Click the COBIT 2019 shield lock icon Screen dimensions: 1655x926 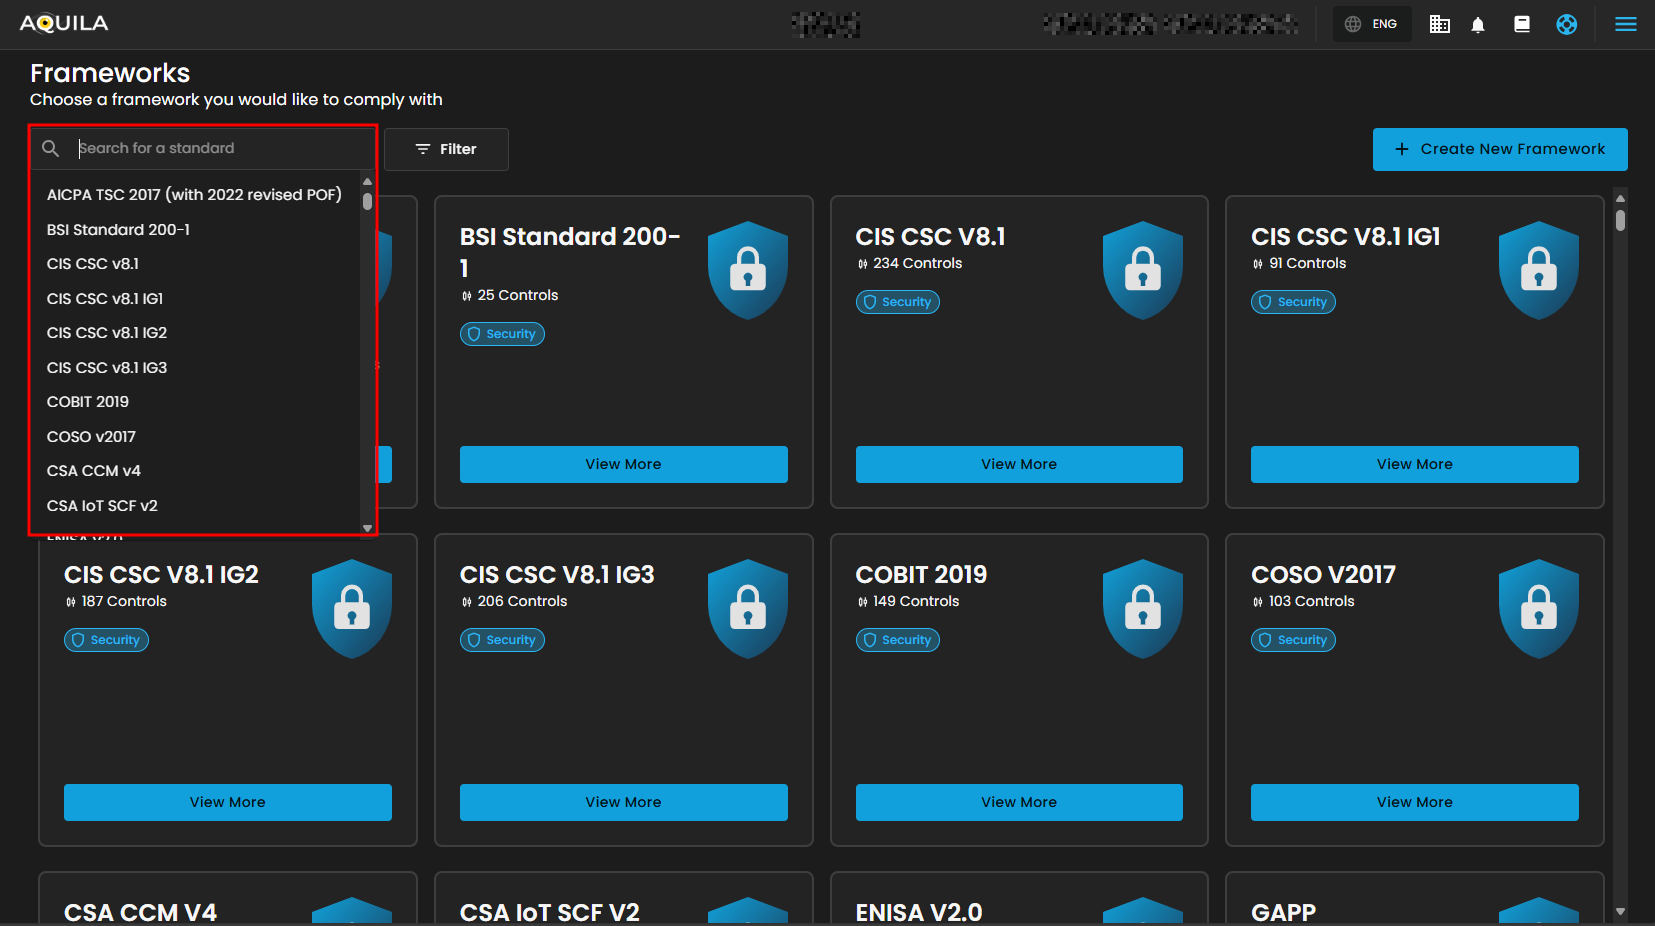click(1142, 608)
